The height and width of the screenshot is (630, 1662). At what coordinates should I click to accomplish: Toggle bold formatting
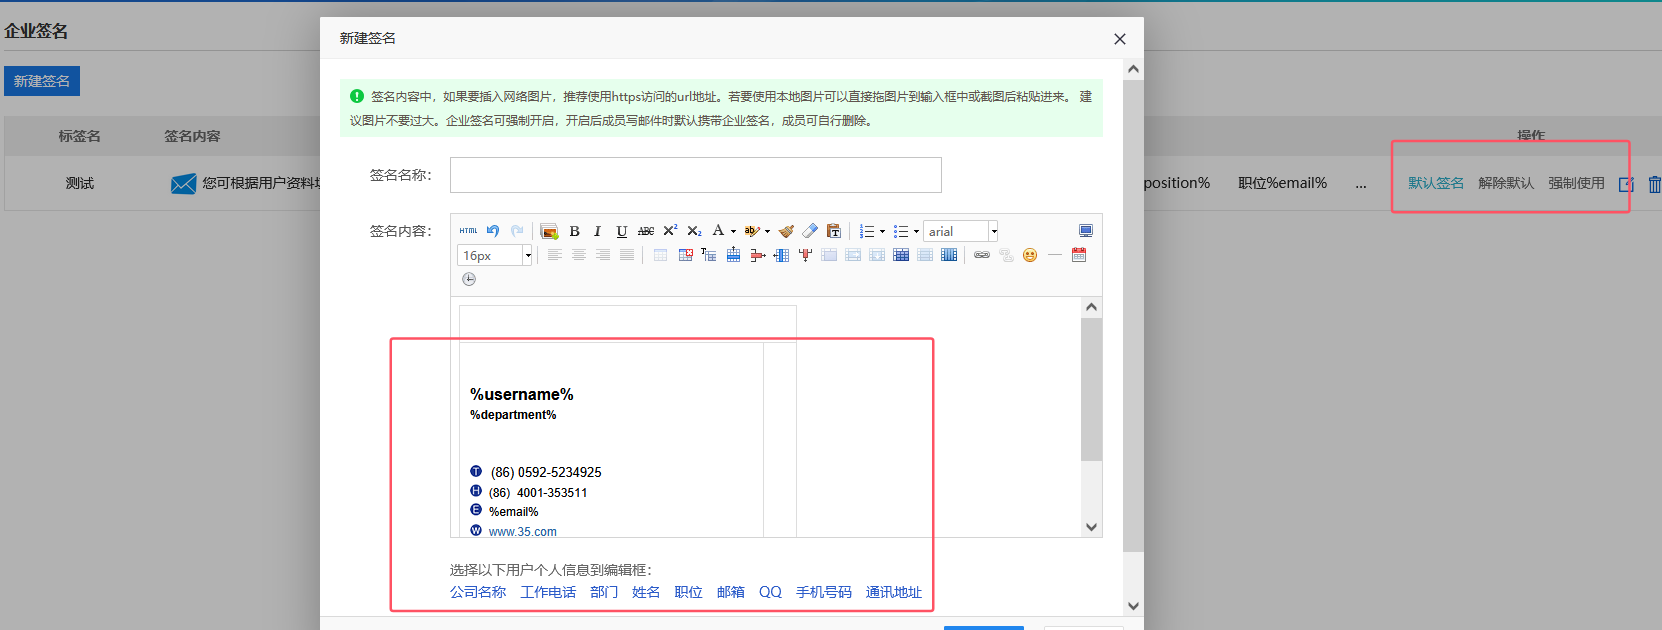click(574, 231)
